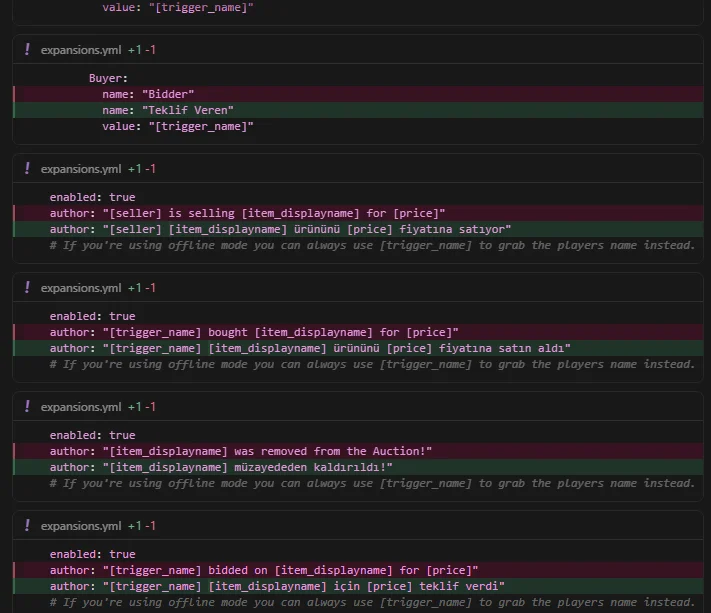
Task: Select removed line 'was removed from the Auction!'
Action: pyautogui.click(x=358, y=451)
